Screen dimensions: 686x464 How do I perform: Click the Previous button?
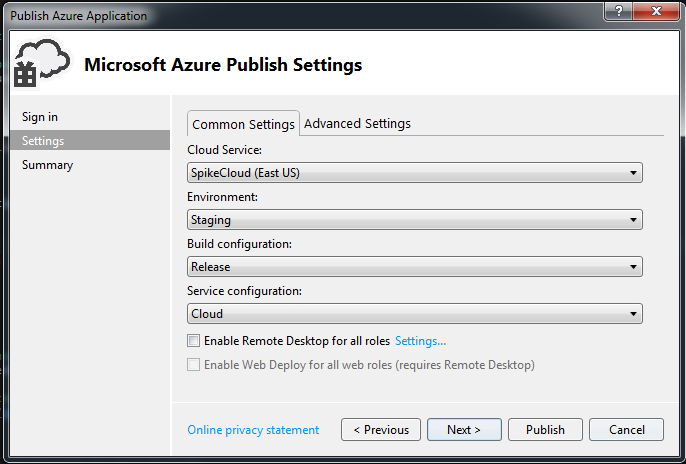[x=381, y=430]
